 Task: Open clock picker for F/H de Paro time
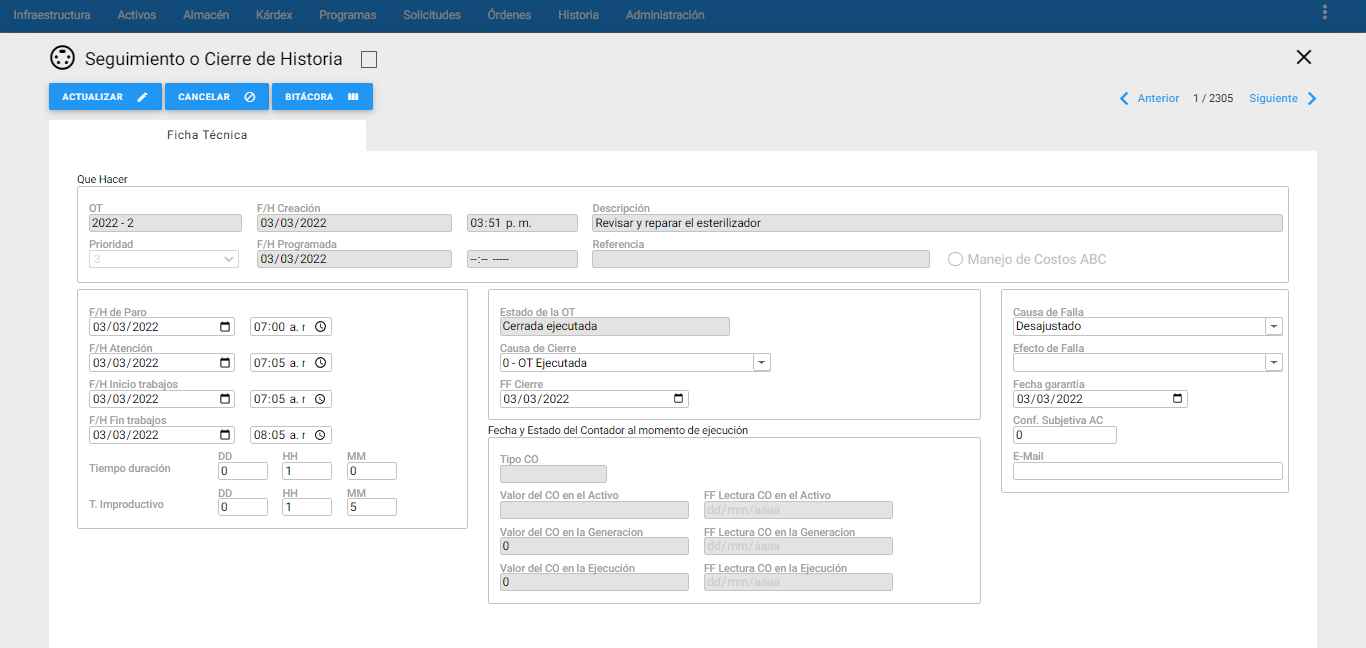point(320,327)
